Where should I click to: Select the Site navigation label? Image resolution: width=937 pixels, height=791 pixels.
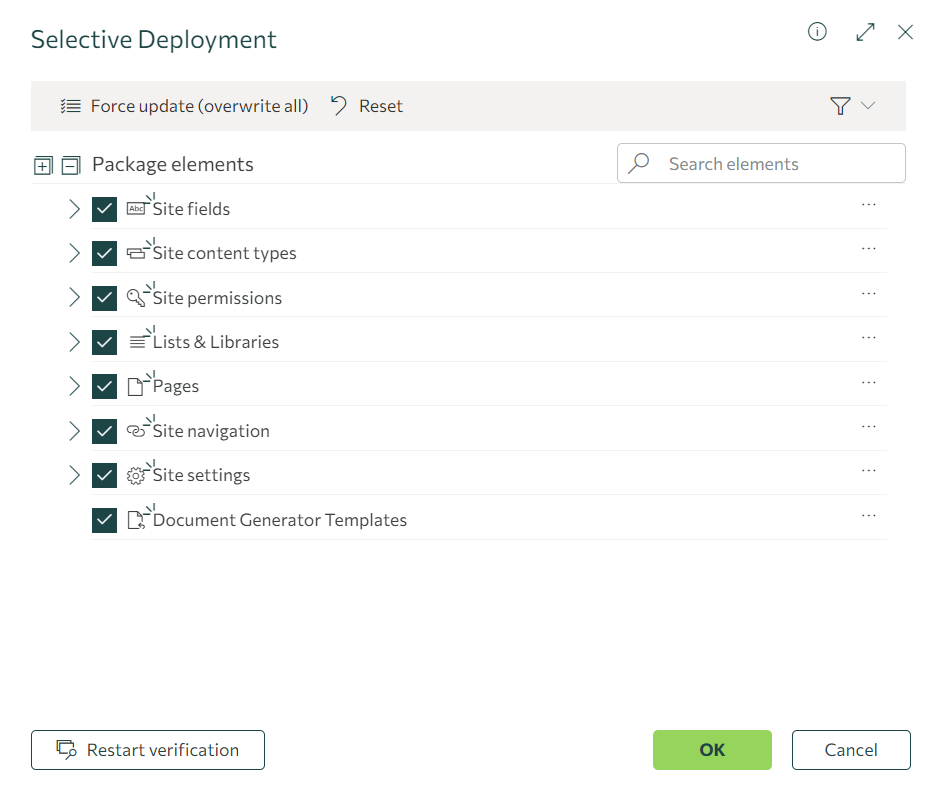pos(211,431)
